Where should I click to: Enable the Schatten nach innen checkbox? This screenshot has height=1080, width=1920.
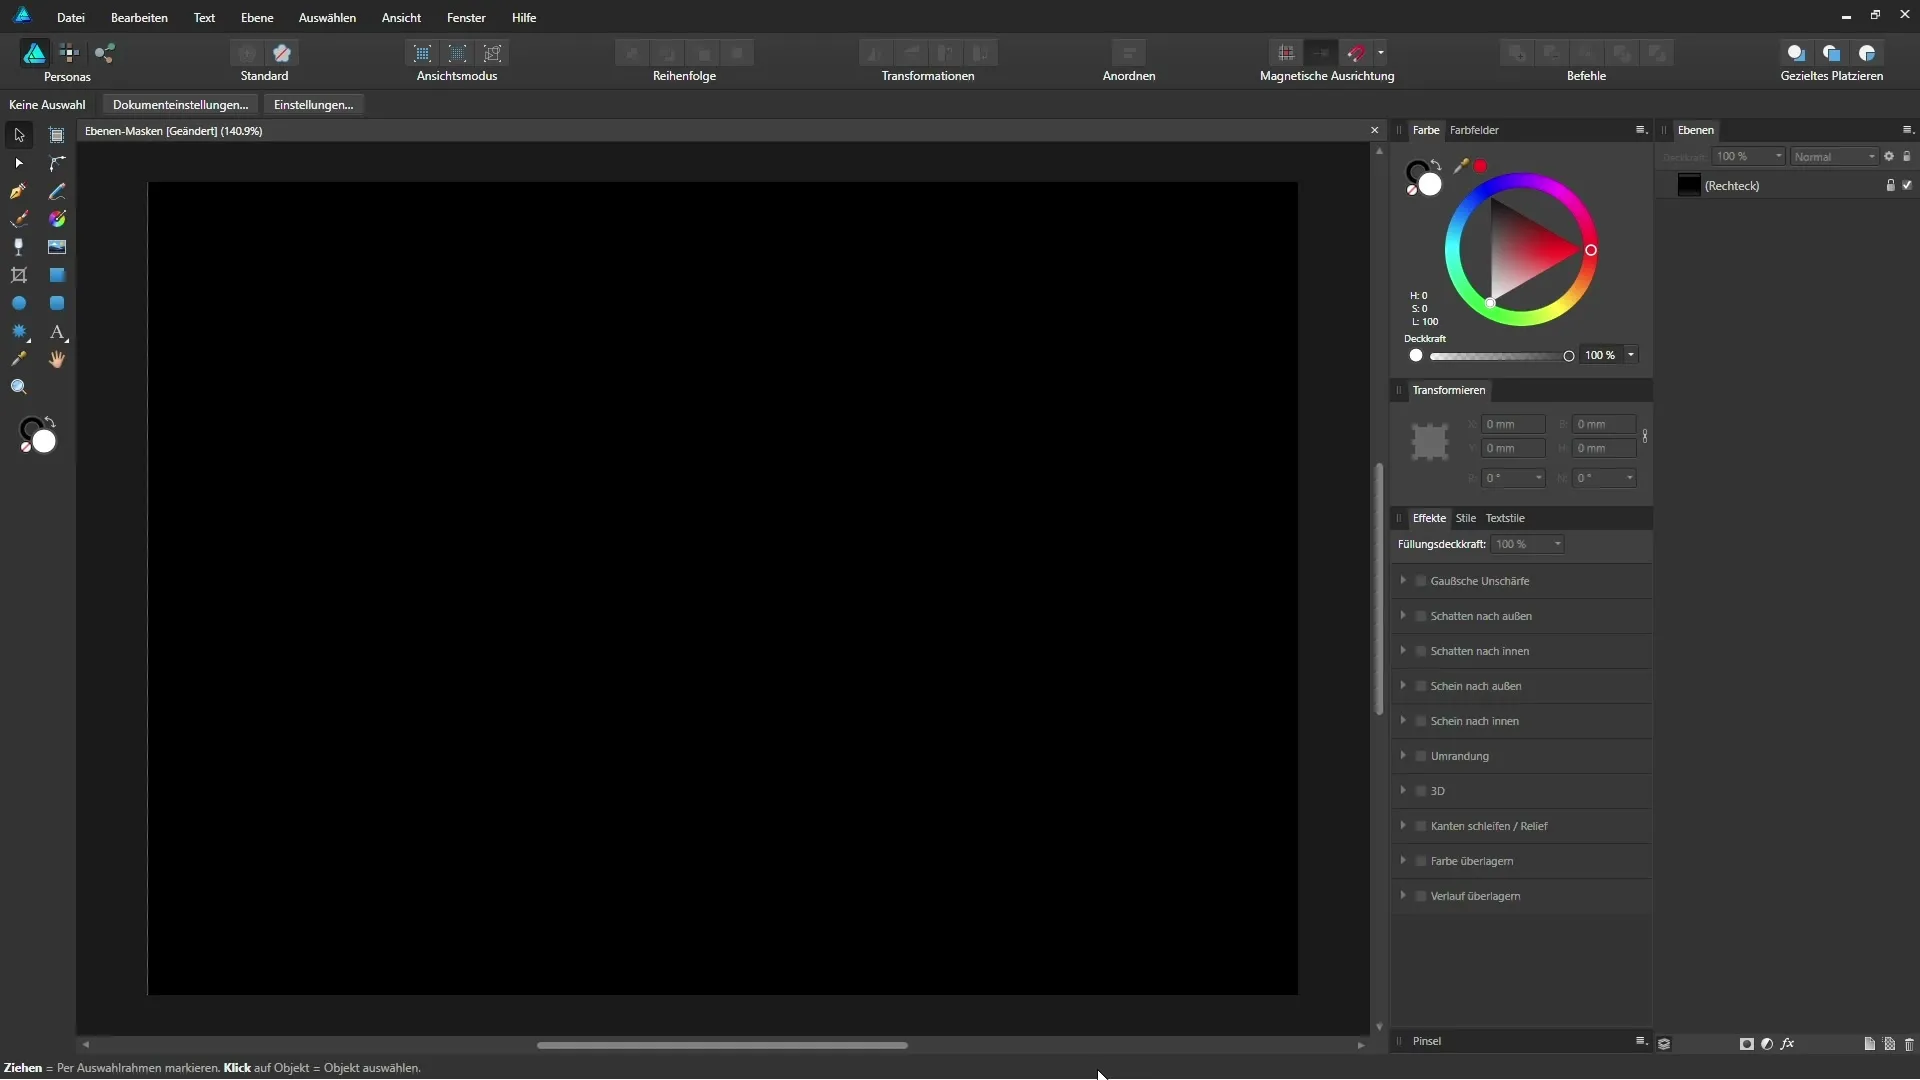[x=1420, y=651]
